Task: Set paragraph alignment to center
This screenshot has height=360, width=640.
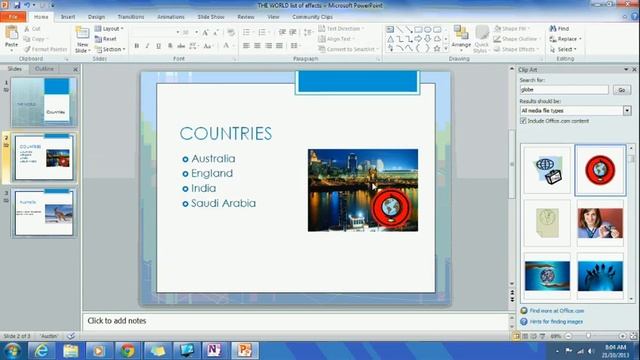Action: 257,46
